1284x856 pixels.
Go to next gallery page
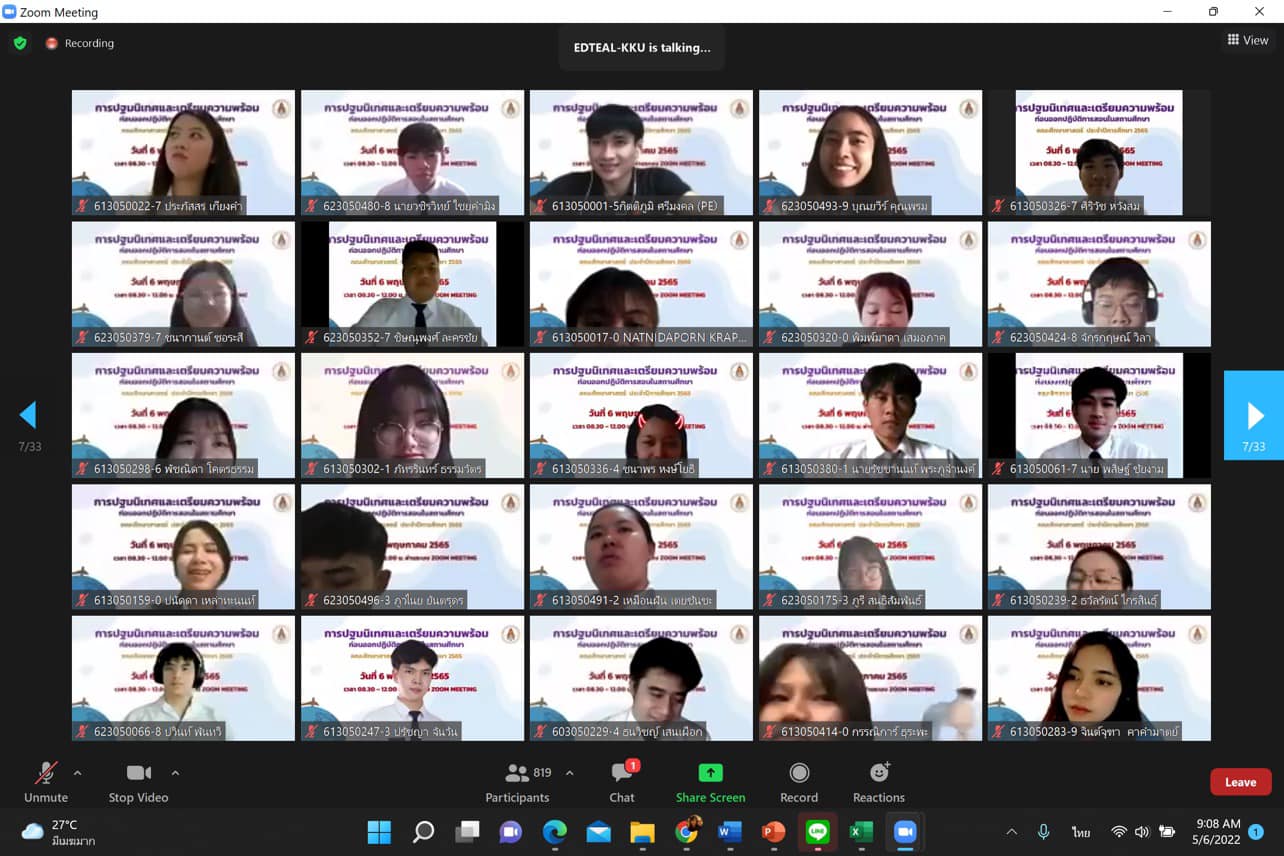pyautogui.click(x=1254, y=415)
